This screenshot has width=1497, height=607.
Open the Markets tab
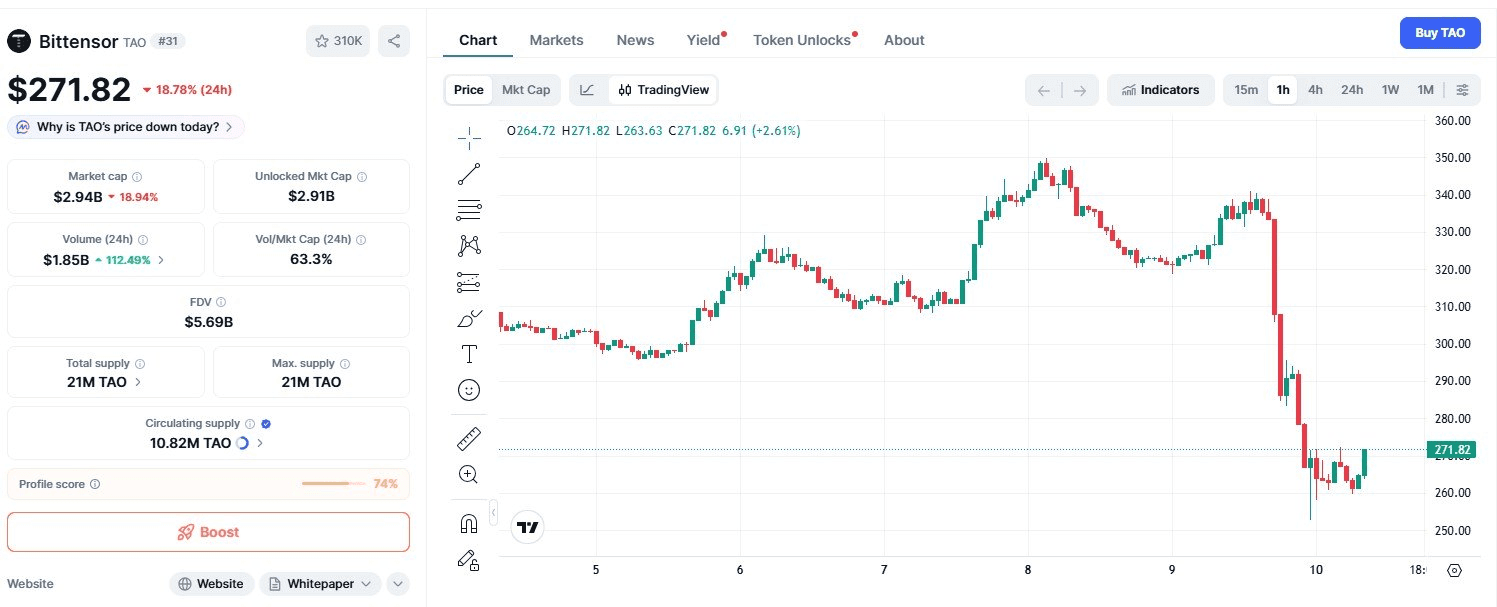pos(556,40)
